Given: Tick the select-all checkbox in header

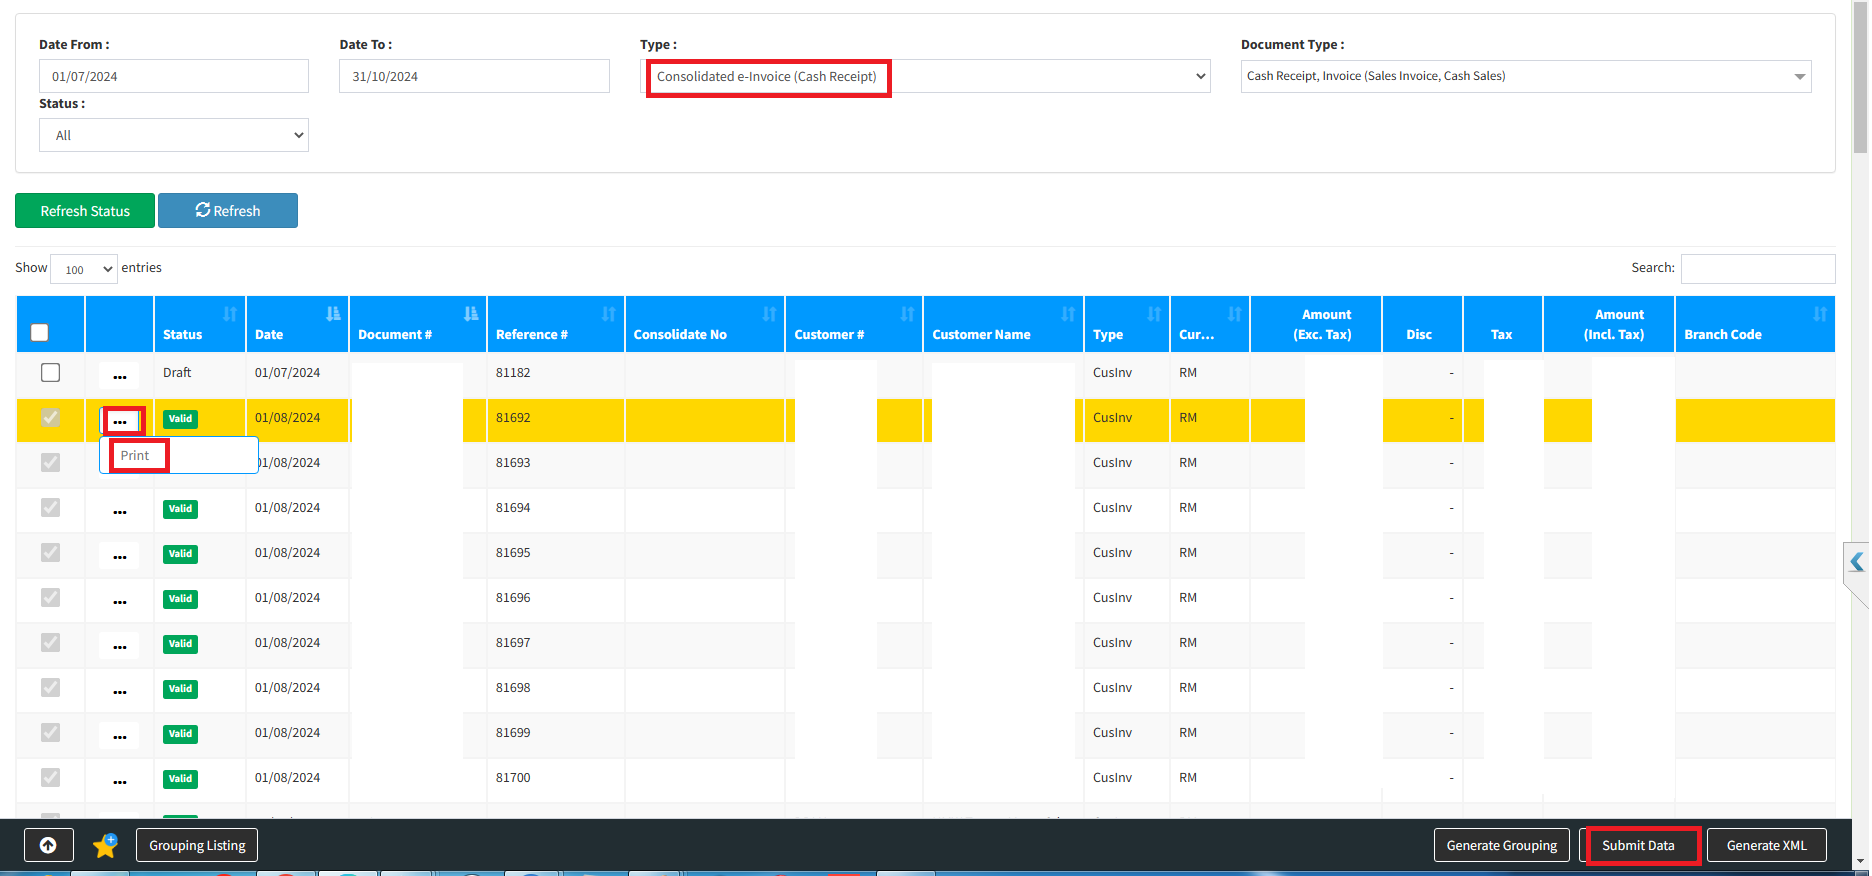Looking at the screenshot, I should tap(40, 333).
